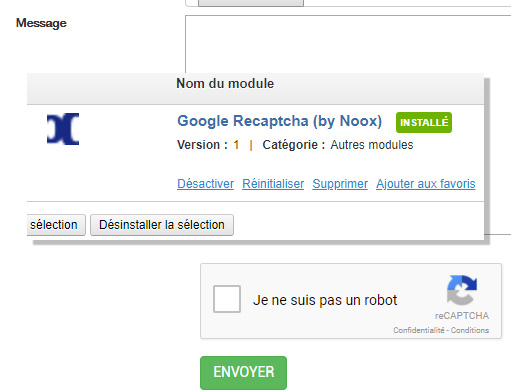
Task: Click Désinstaller la sélection button
Action: pyautogui.click(x=162, y=225)
